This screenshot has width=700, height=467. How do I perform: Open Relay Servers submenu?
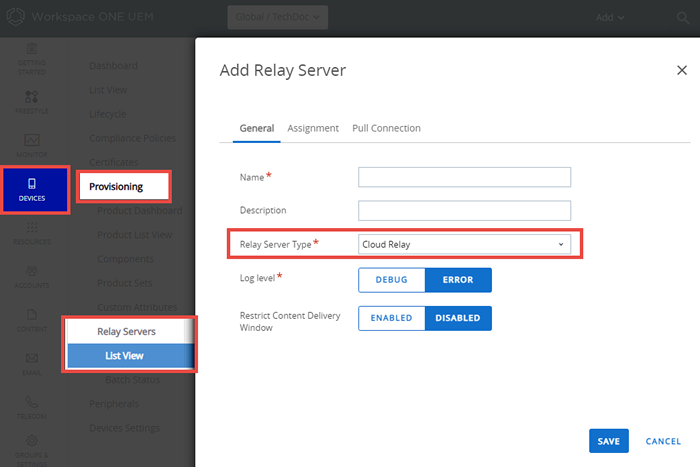click(126, 332)
